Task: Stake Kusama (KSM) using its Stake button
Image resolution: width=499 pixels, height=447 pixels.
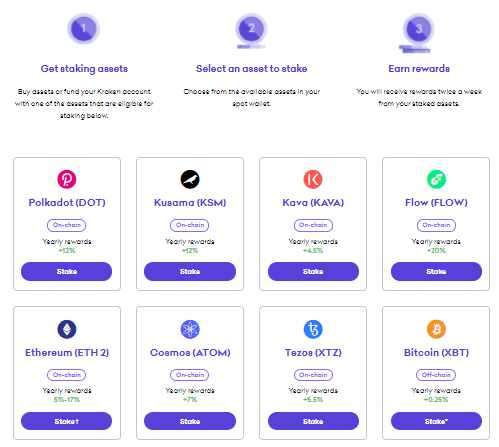Action: point(190,271)
